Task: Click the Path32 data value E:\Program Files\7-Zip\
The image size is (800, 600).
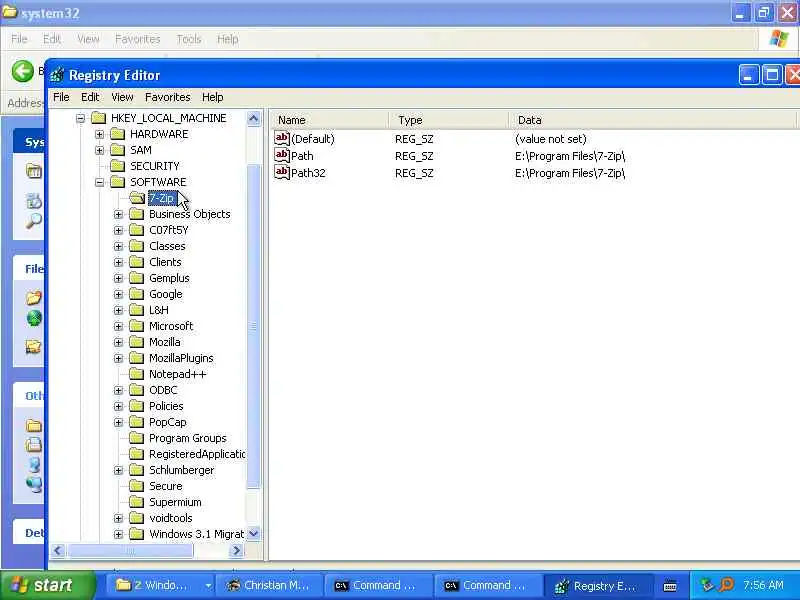Action: click(570, 173)
